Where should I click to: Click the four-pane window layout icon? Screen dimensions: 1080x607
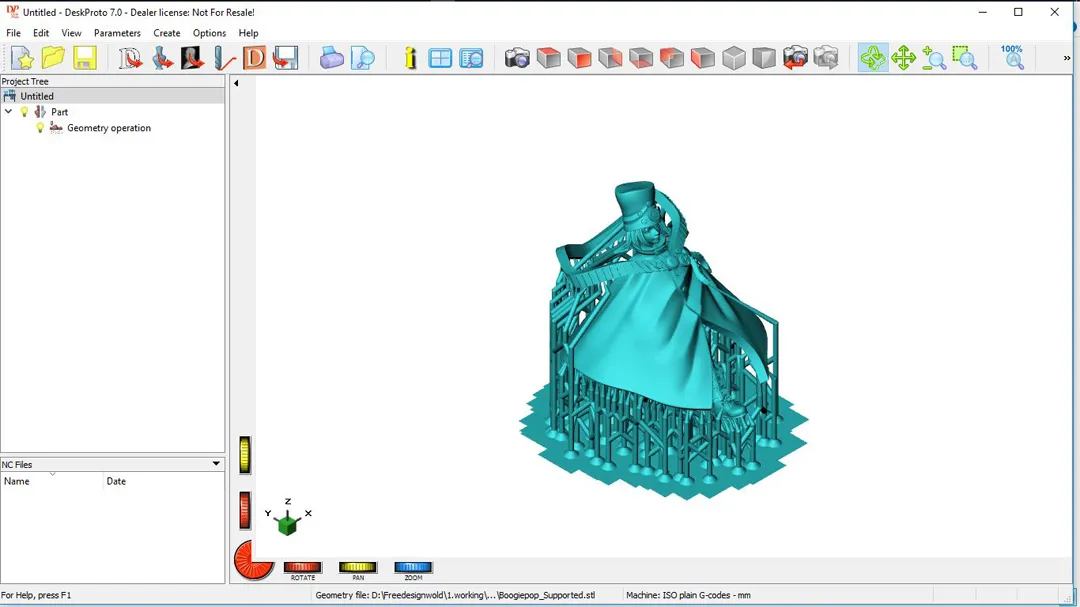point(439,58)
